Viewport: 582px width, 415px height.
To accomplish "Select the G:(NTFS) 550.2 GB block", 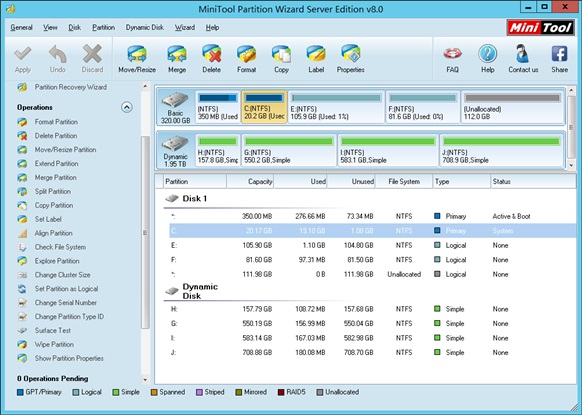I will click(289, 150).
